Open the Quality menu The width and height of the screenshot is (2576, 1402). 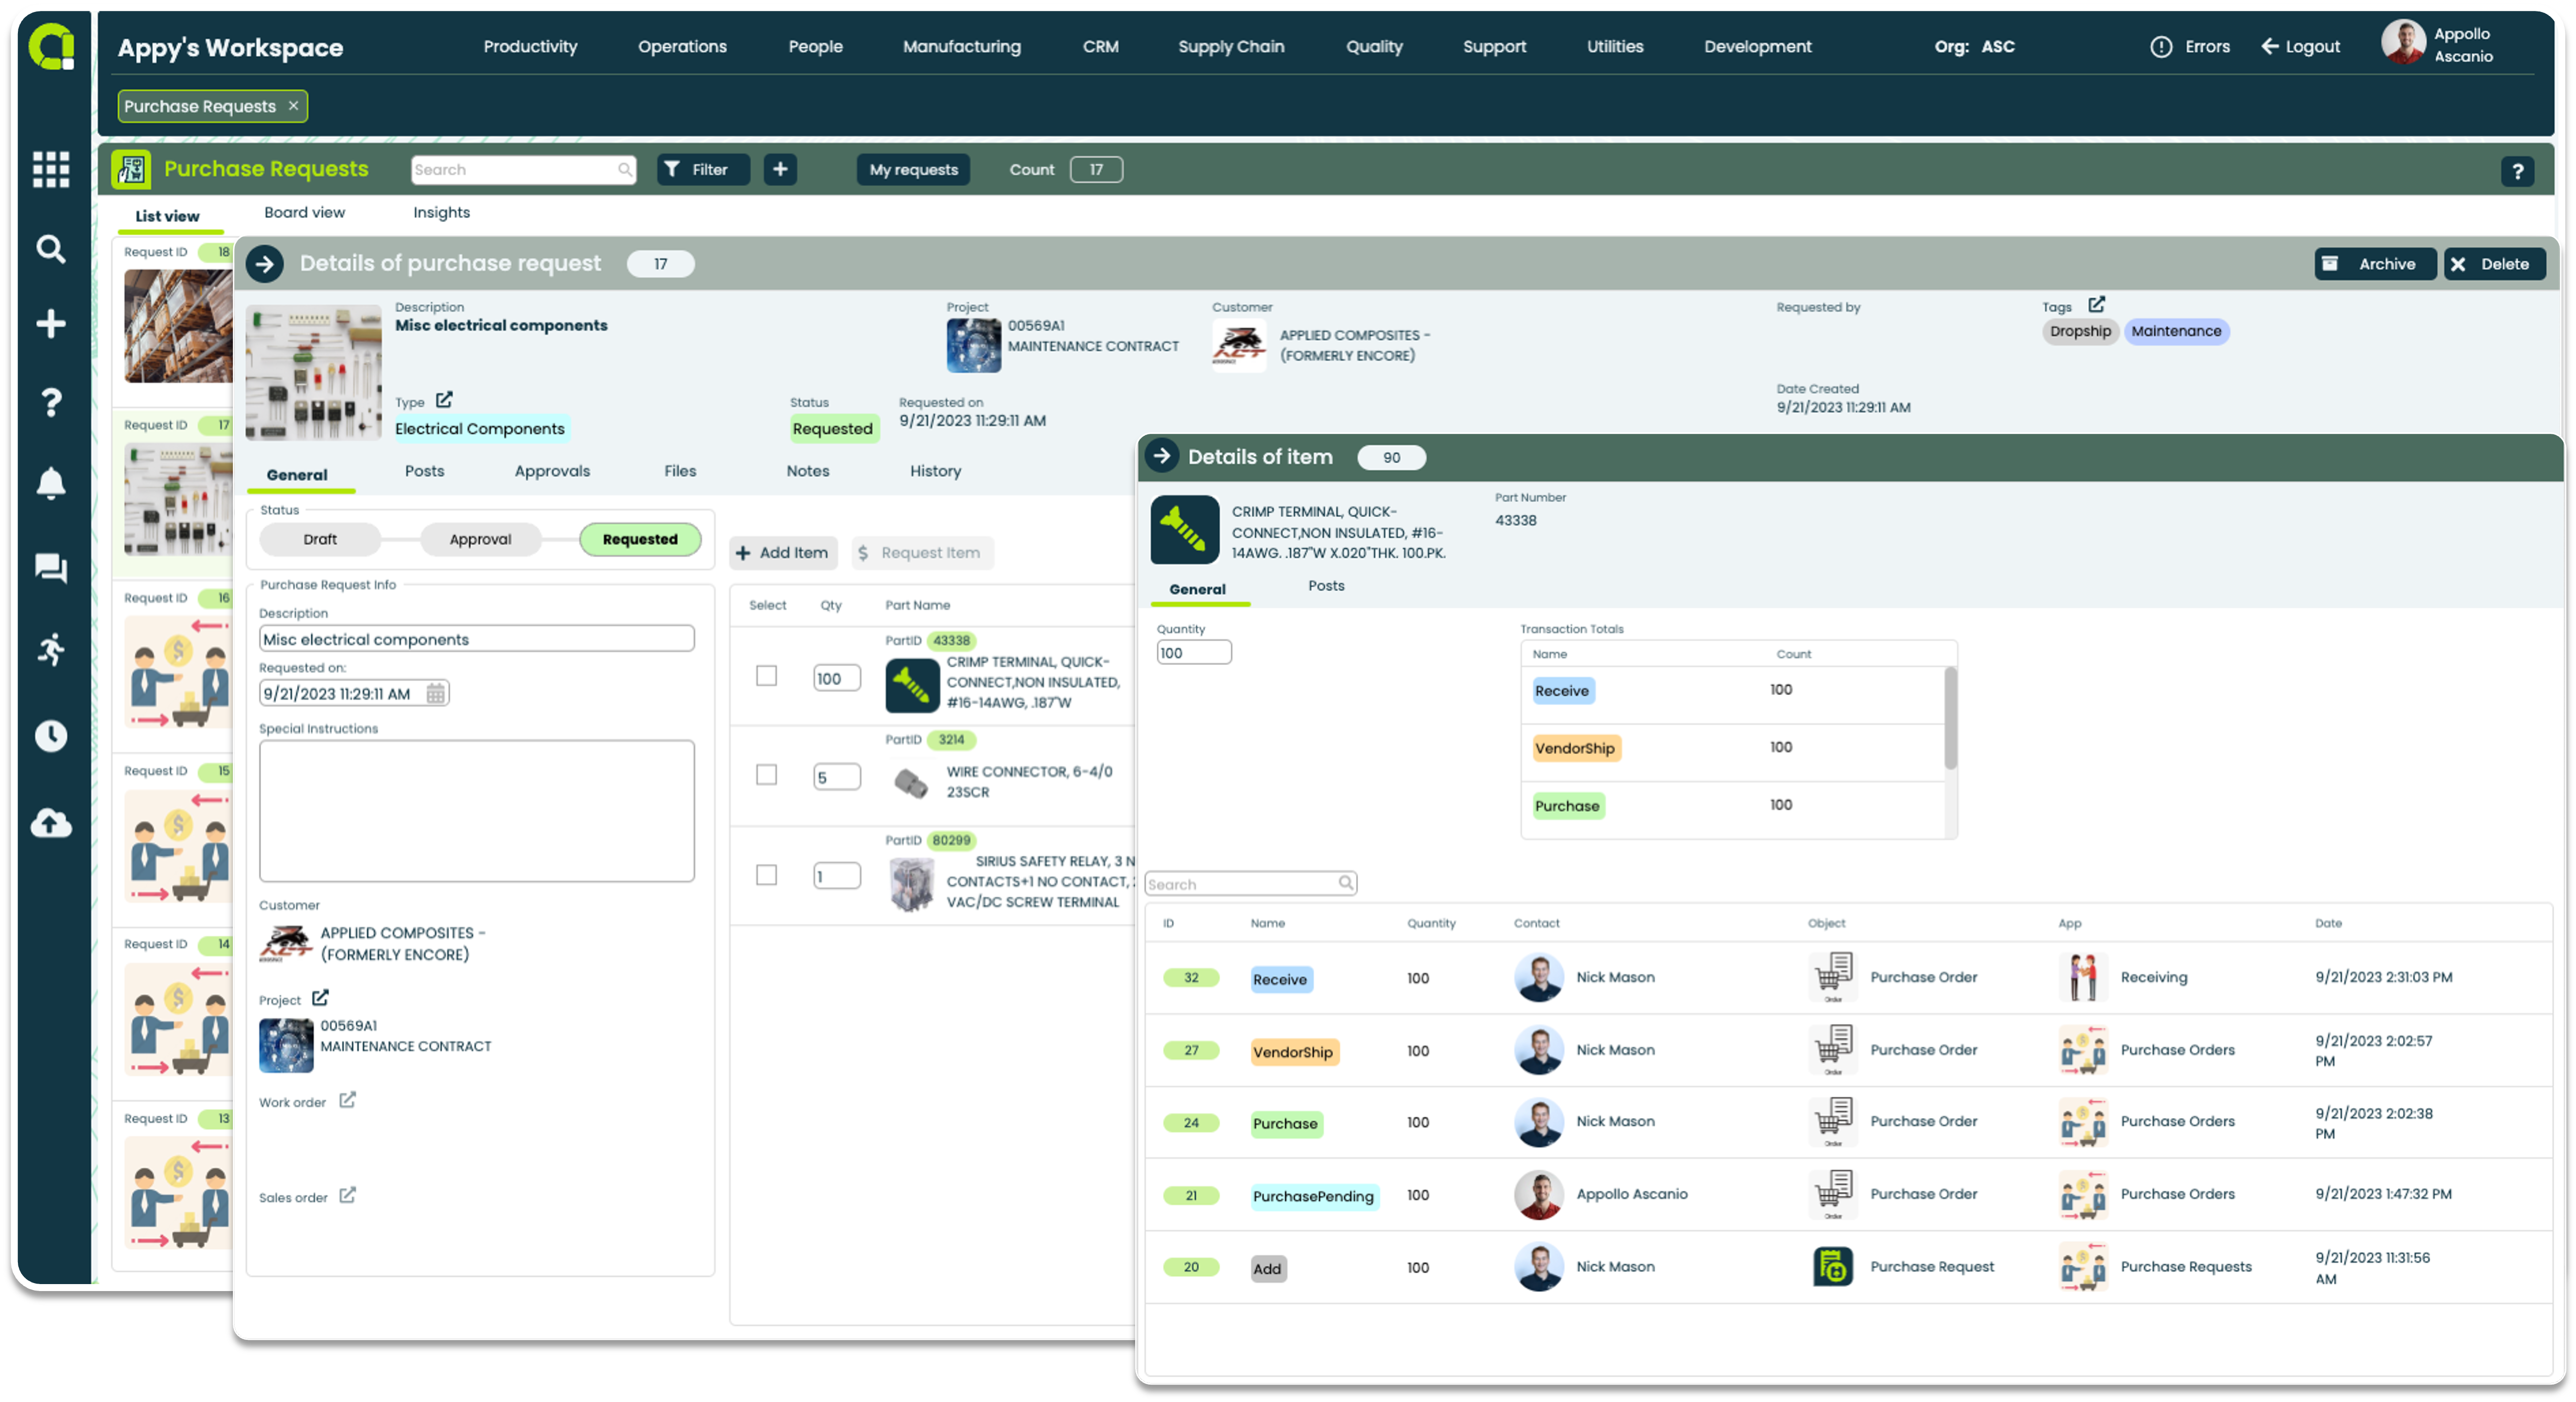[1374, 46]
